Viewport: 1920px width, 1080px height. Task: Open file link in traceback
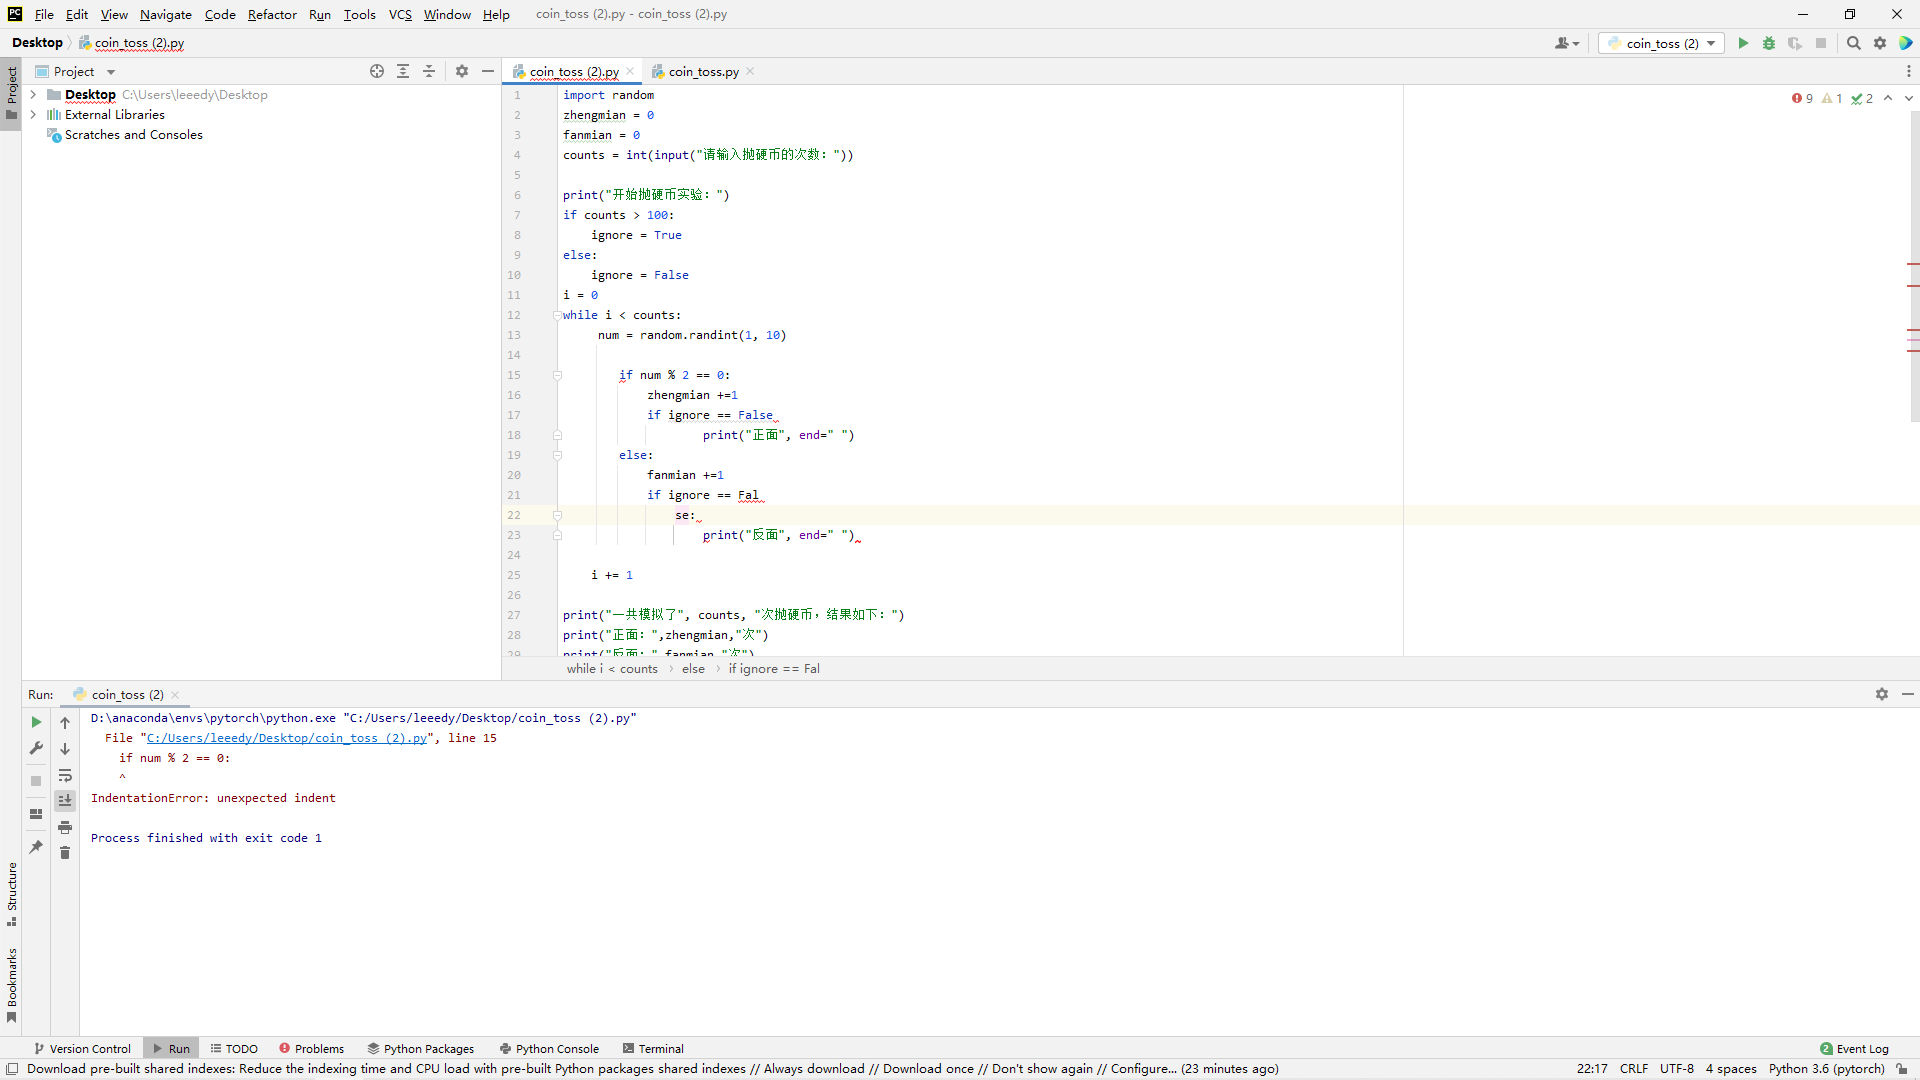(x=287, y=738)
